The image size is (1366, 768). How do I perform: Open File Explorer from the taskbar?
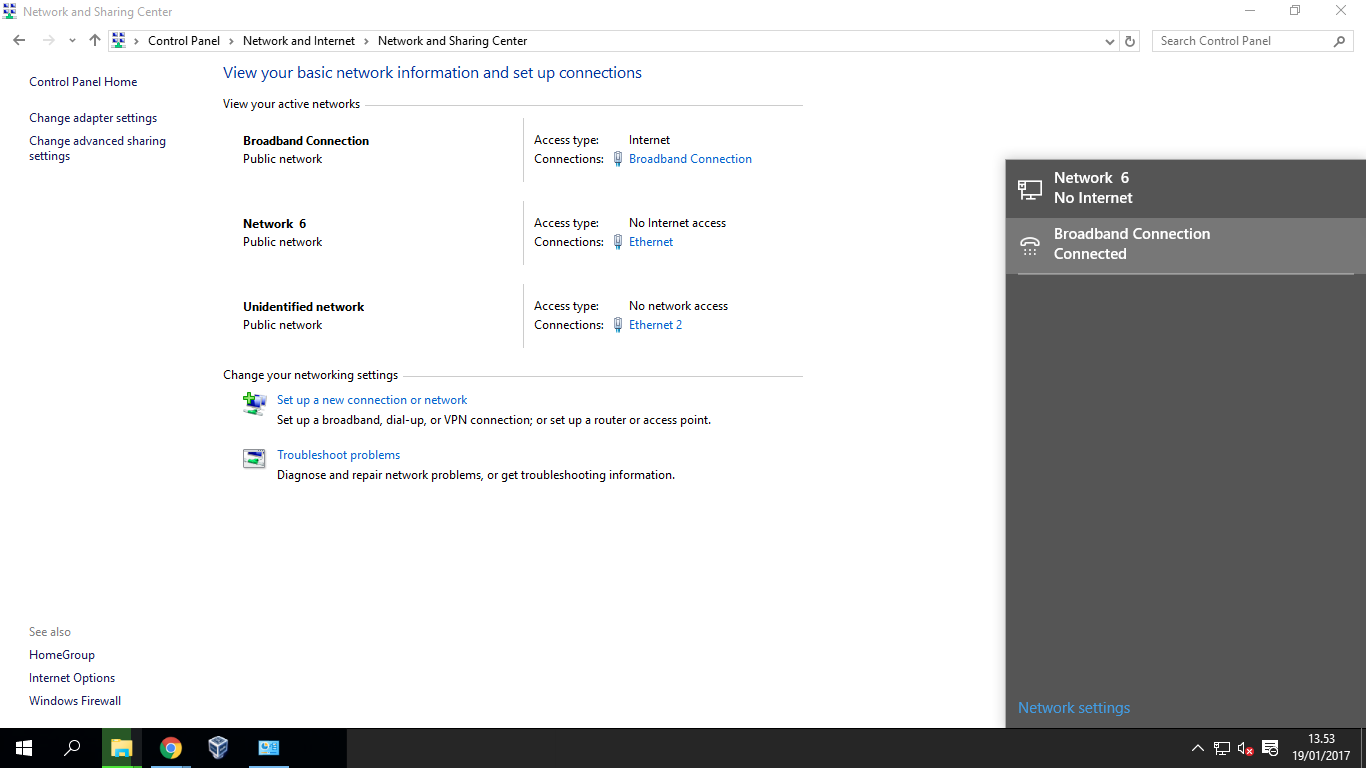[121, 748]
